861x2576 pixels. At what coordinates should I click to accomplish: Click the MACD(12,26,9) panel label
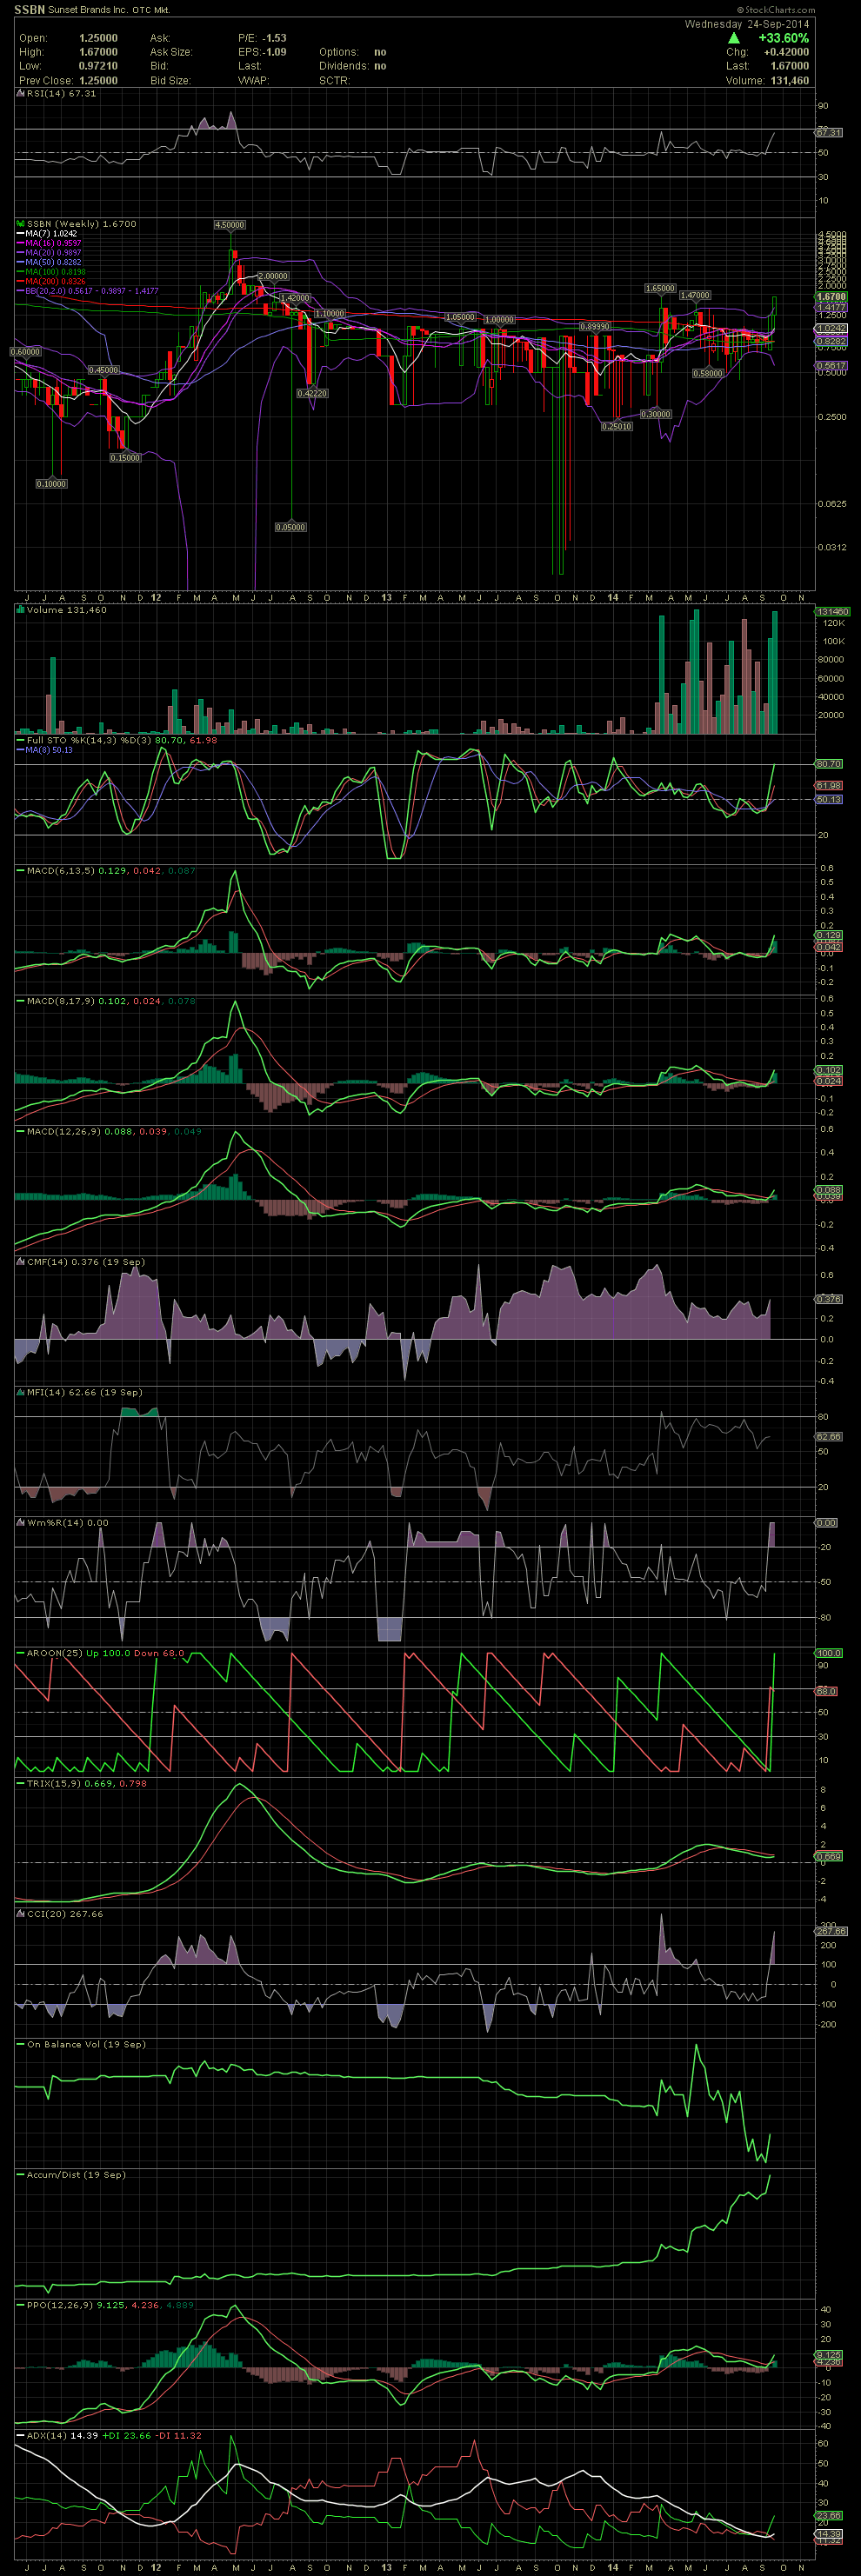pyautogui.click(x=108, y=1132)
